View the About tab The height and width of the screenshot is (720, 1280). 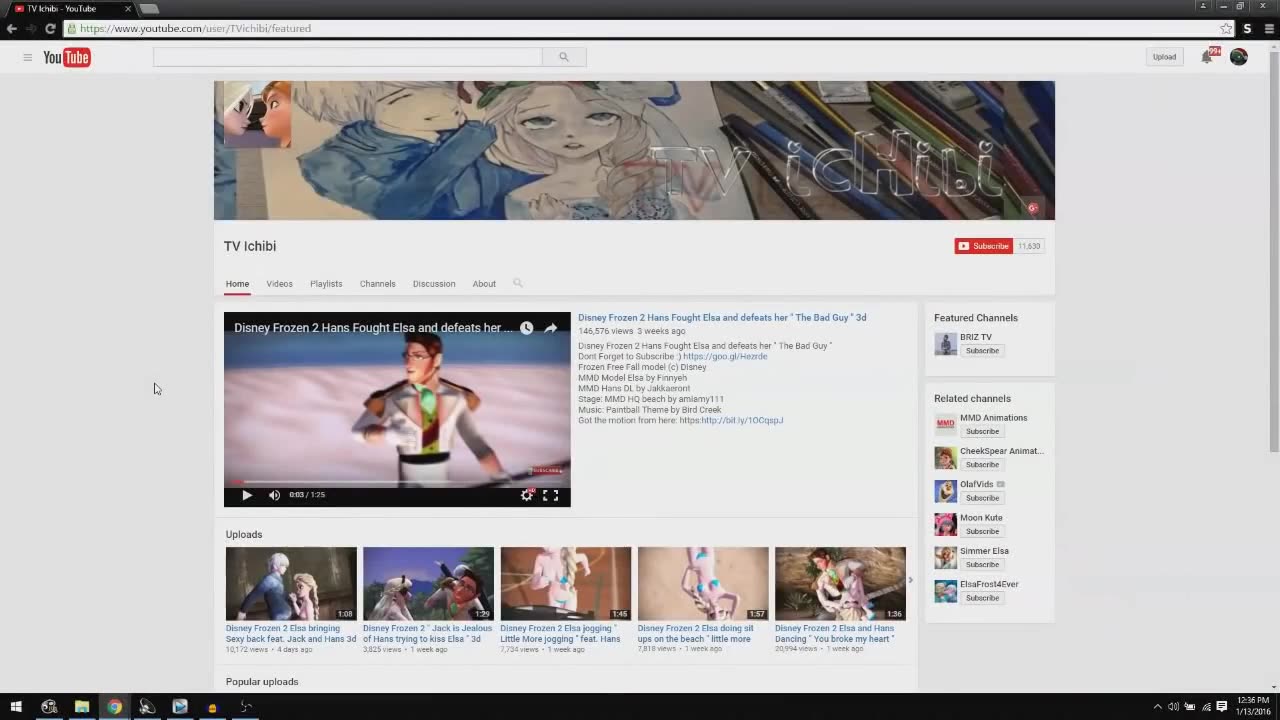484,284
